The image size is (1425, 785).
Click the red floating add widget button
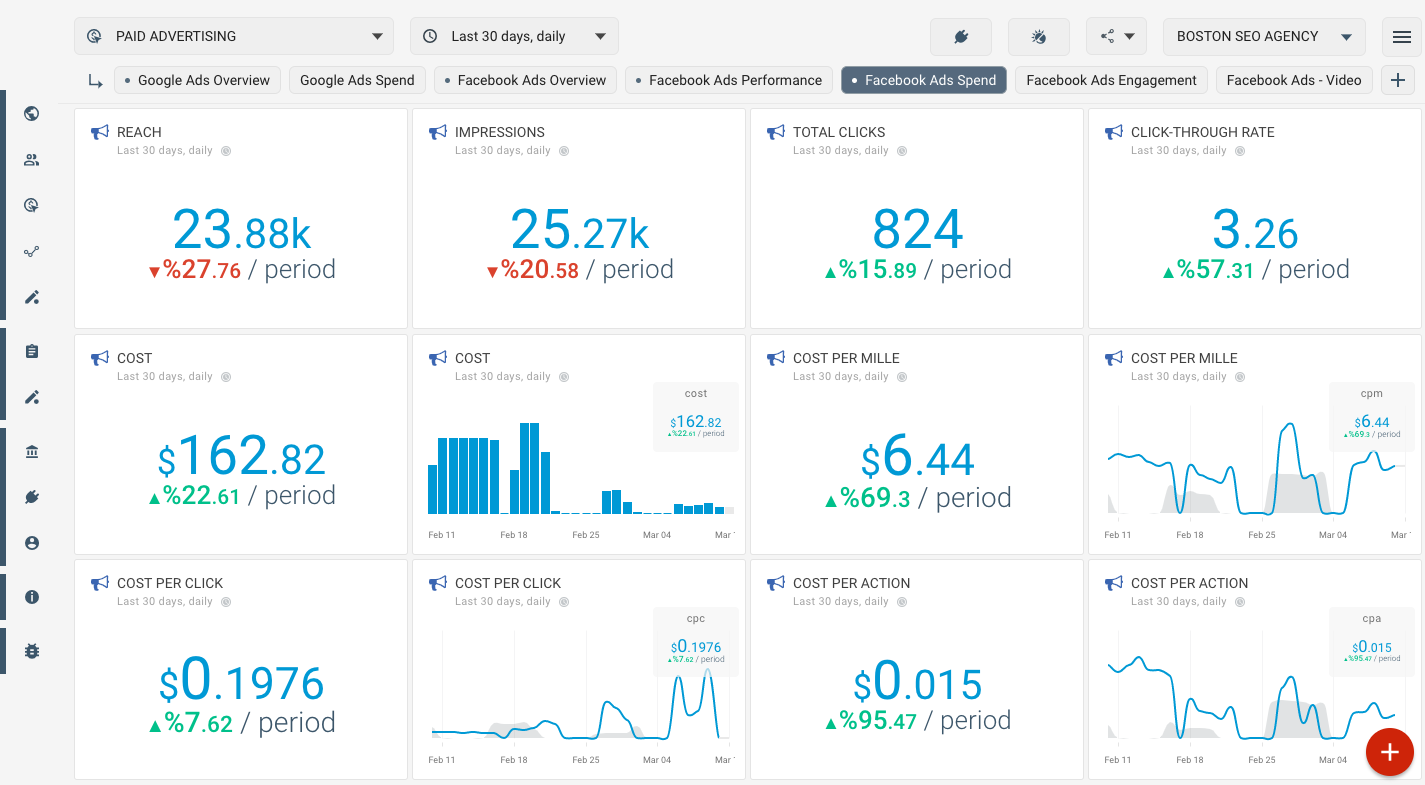(1389, 753)
